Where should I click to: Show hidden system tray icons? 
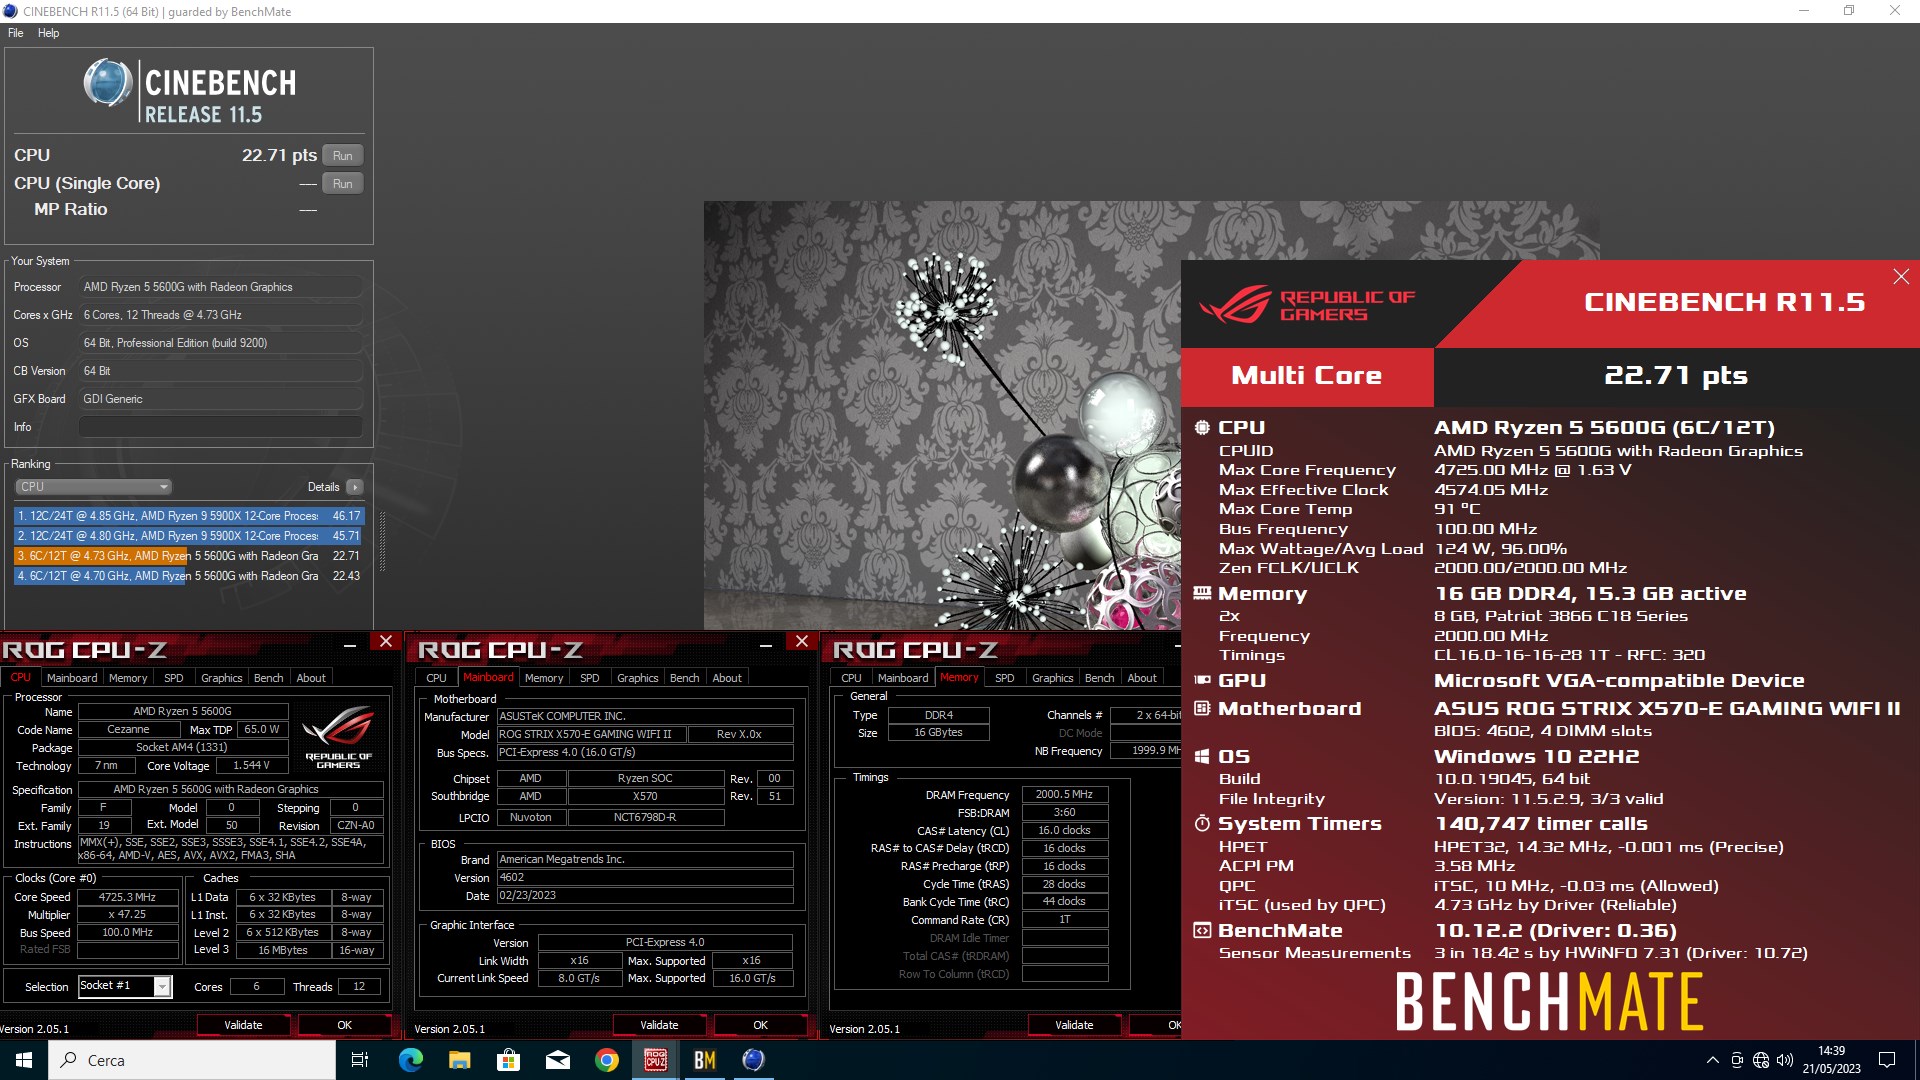1712,1060
